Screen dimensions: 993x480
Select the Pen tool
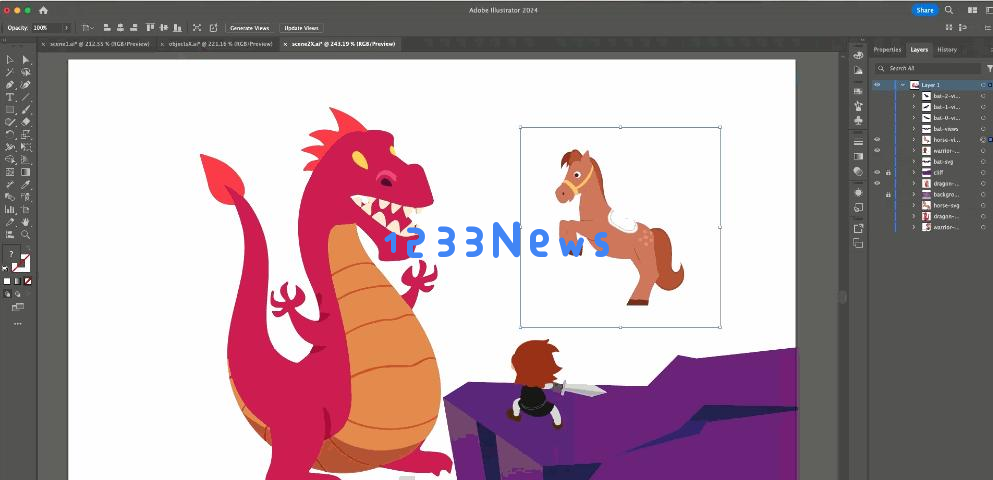(10, 85)
